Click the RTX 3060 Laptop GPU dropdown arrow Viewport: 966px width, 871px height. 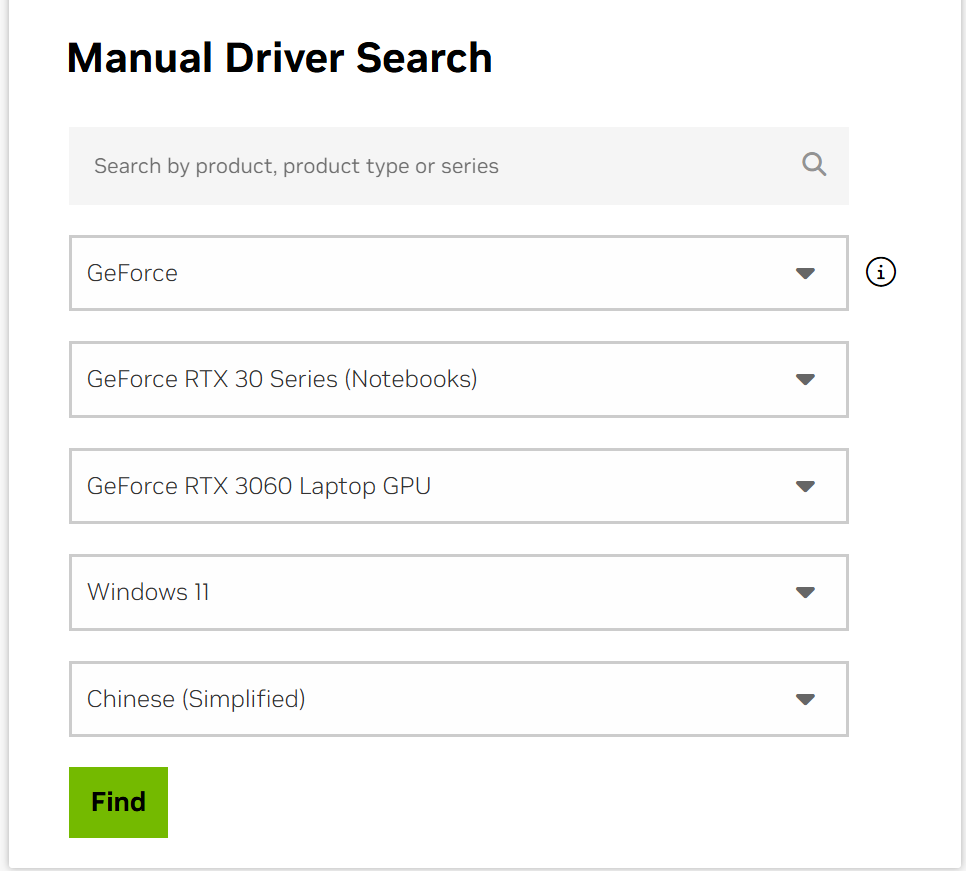click(805, 486)
